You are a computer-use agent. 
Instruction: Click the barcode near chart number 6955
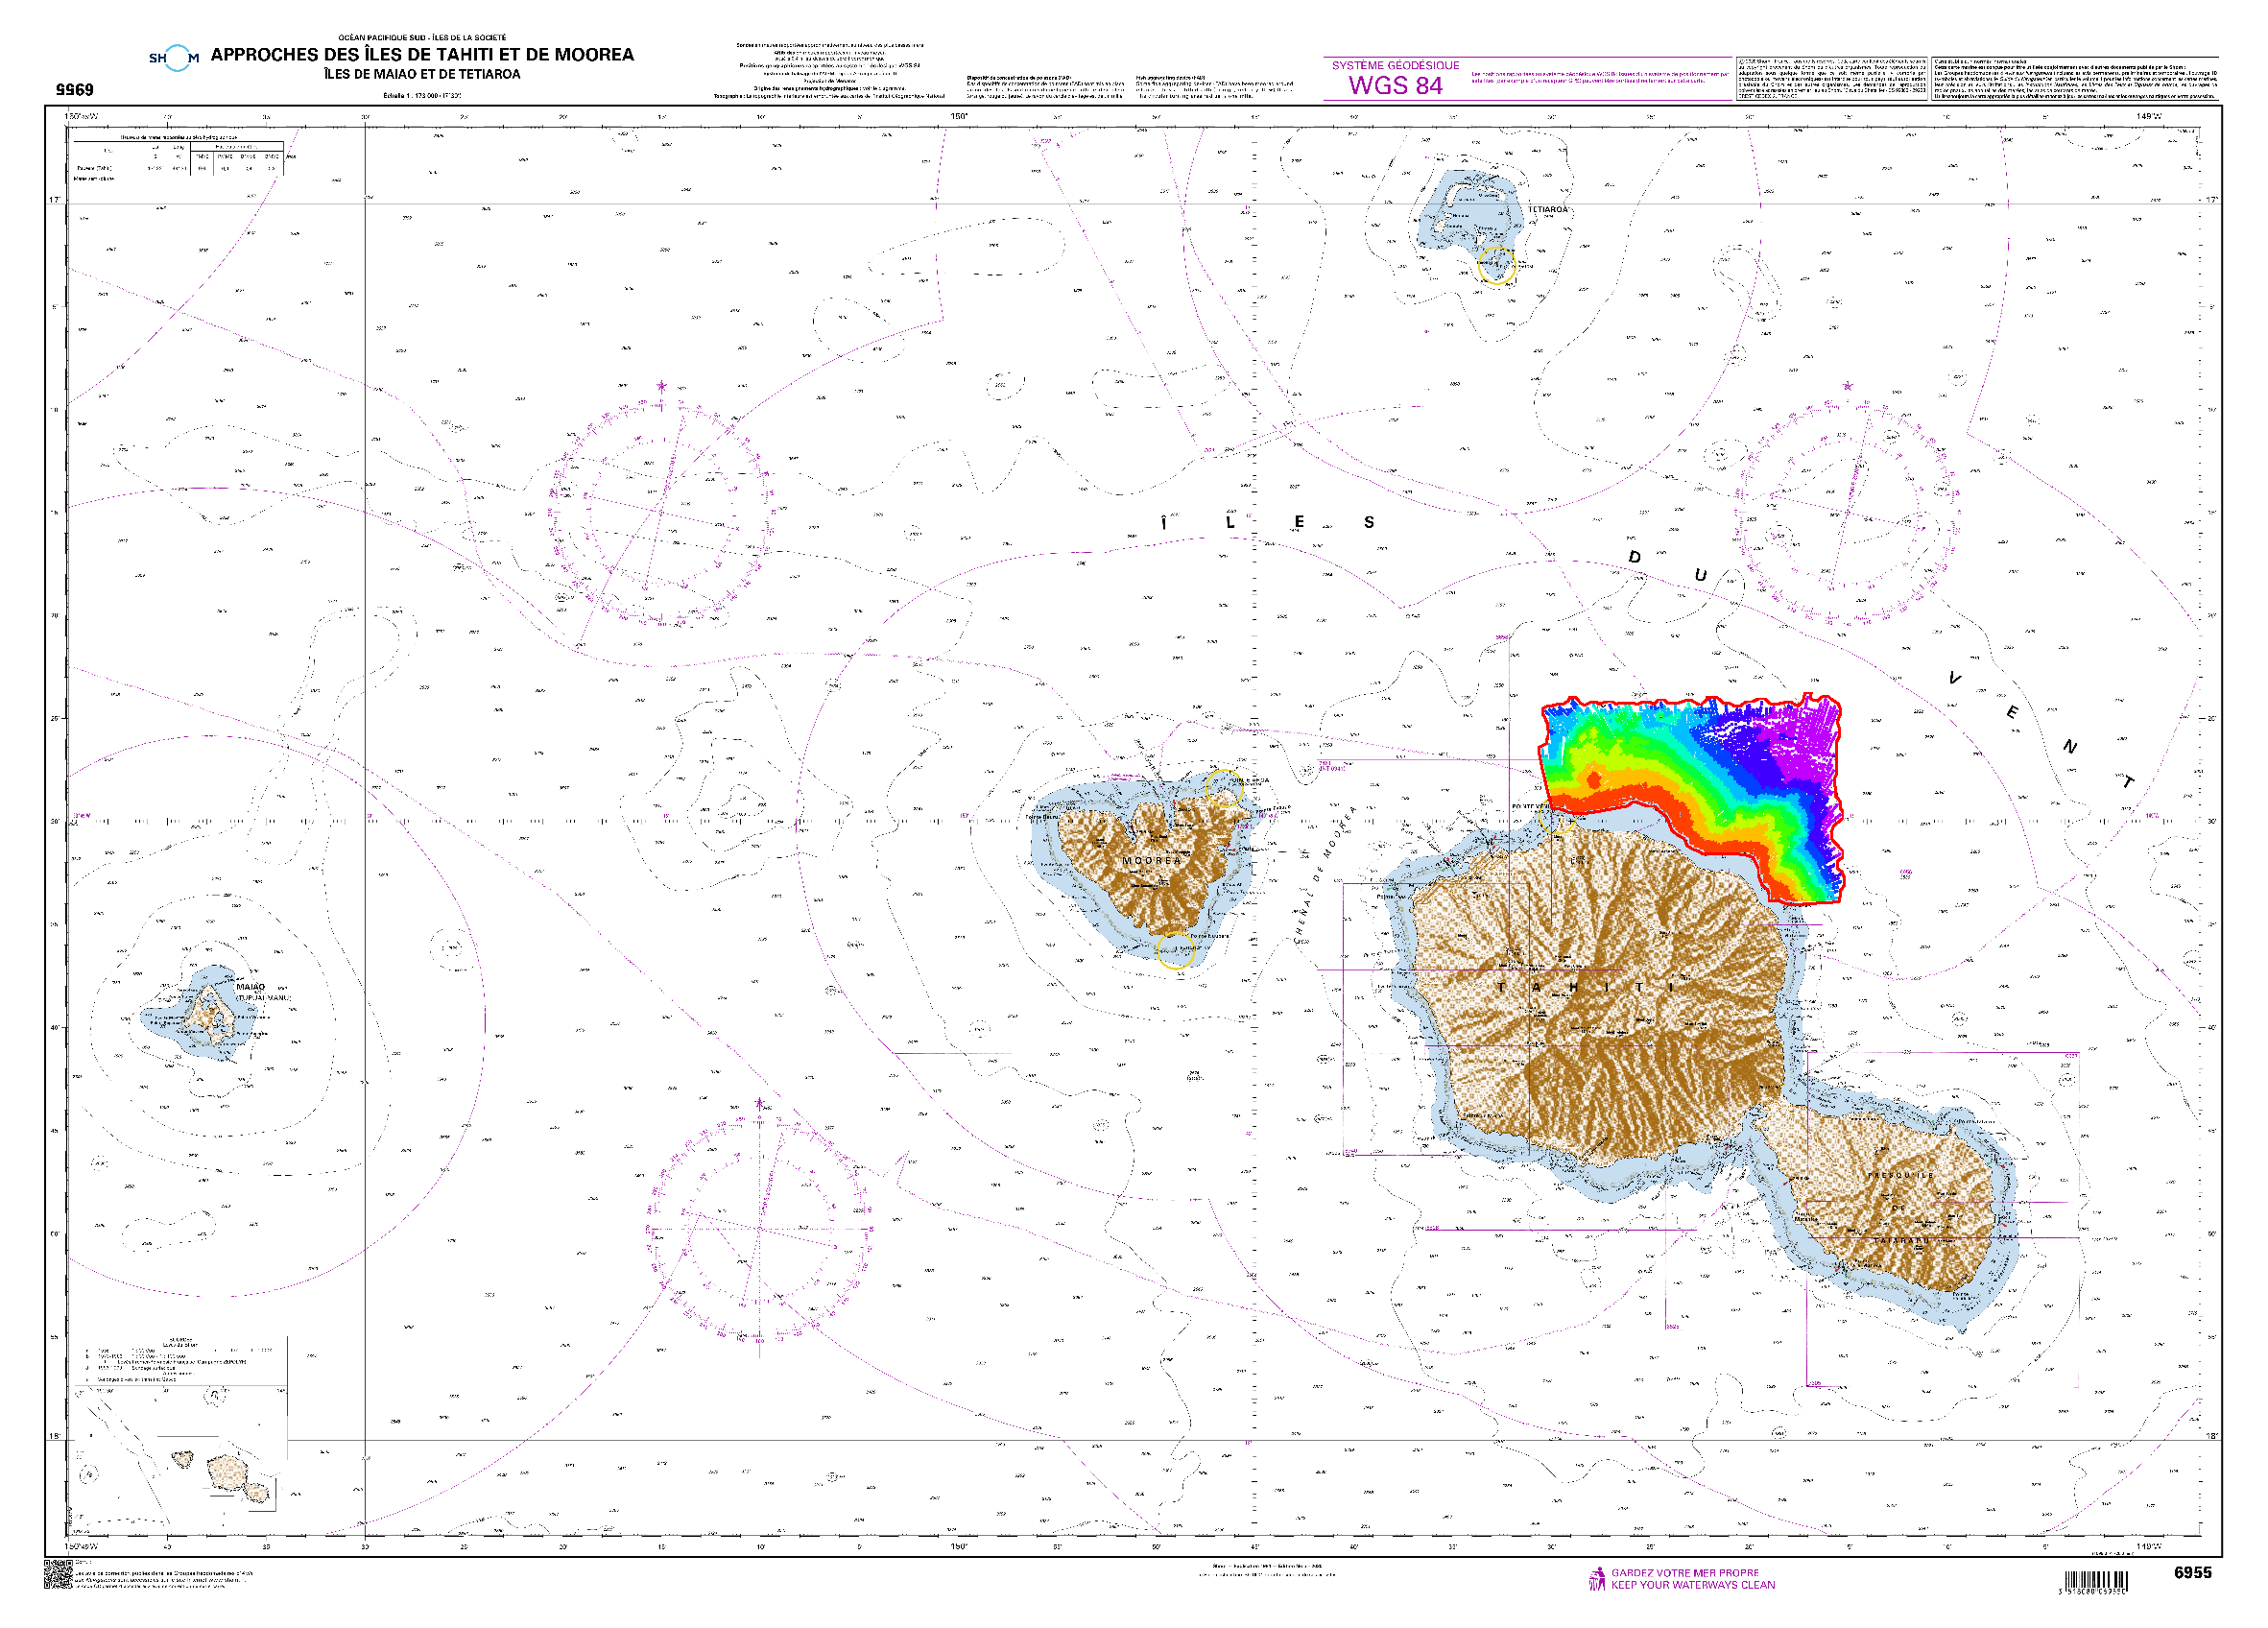tap(2095, 1582)
